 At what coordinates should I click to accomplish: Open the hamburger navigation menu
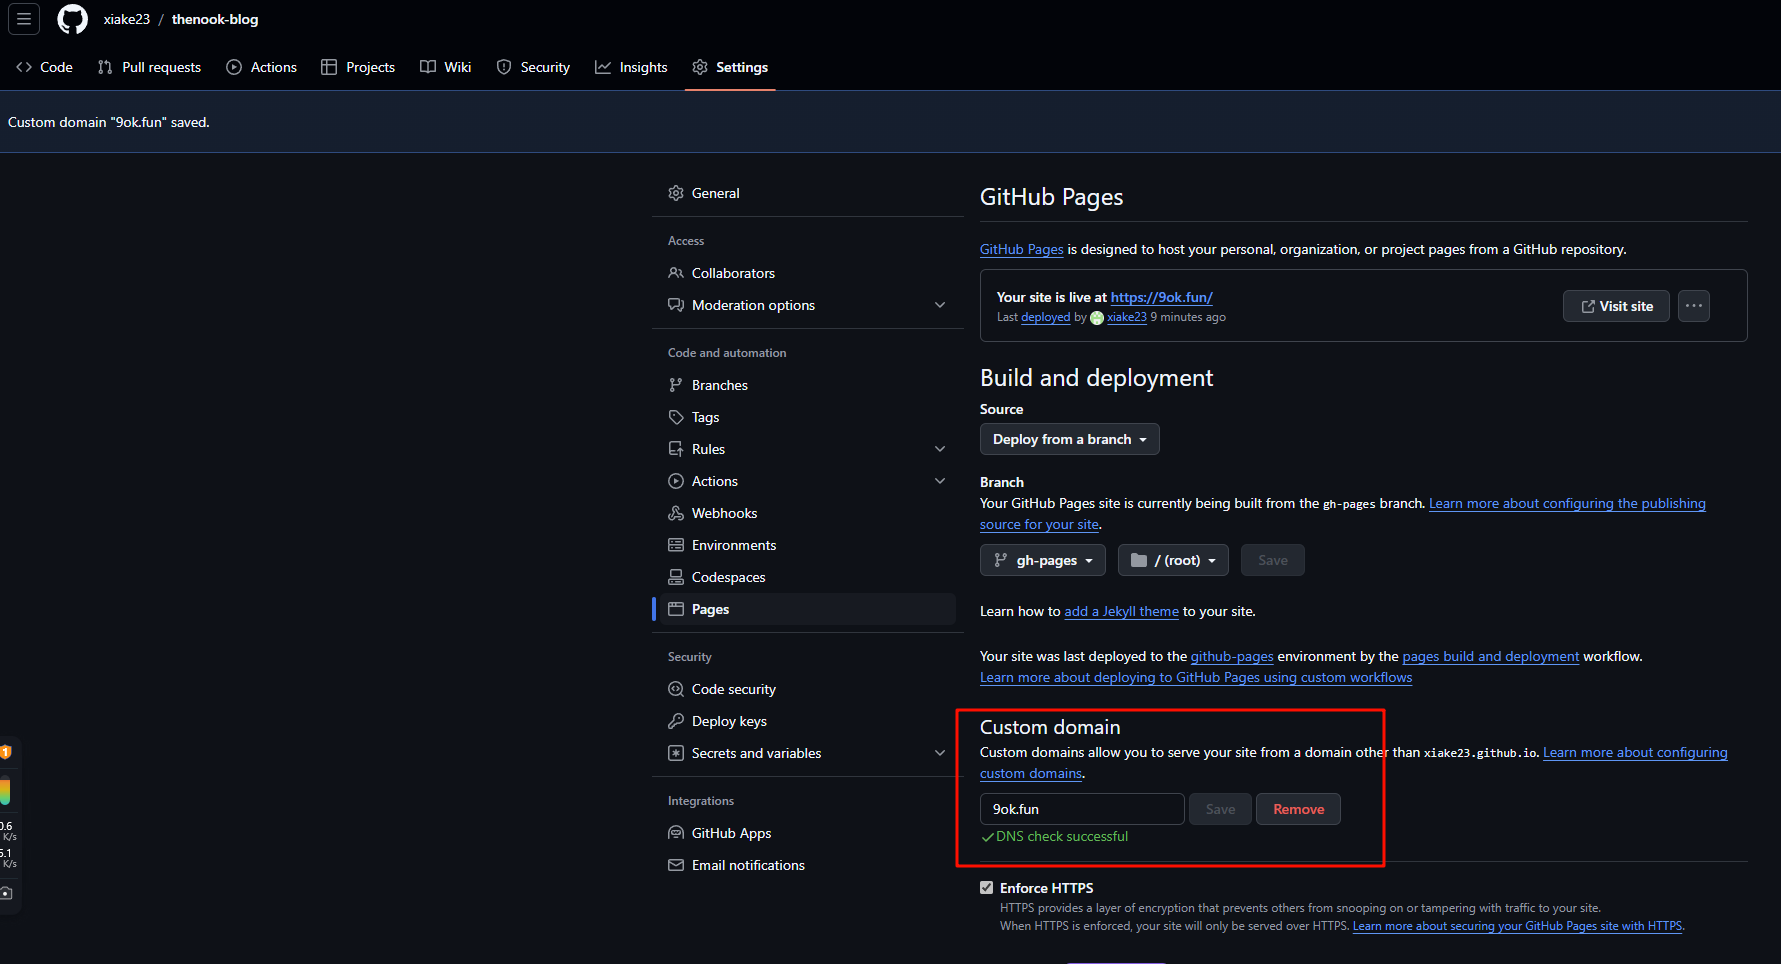coord(24,19)
